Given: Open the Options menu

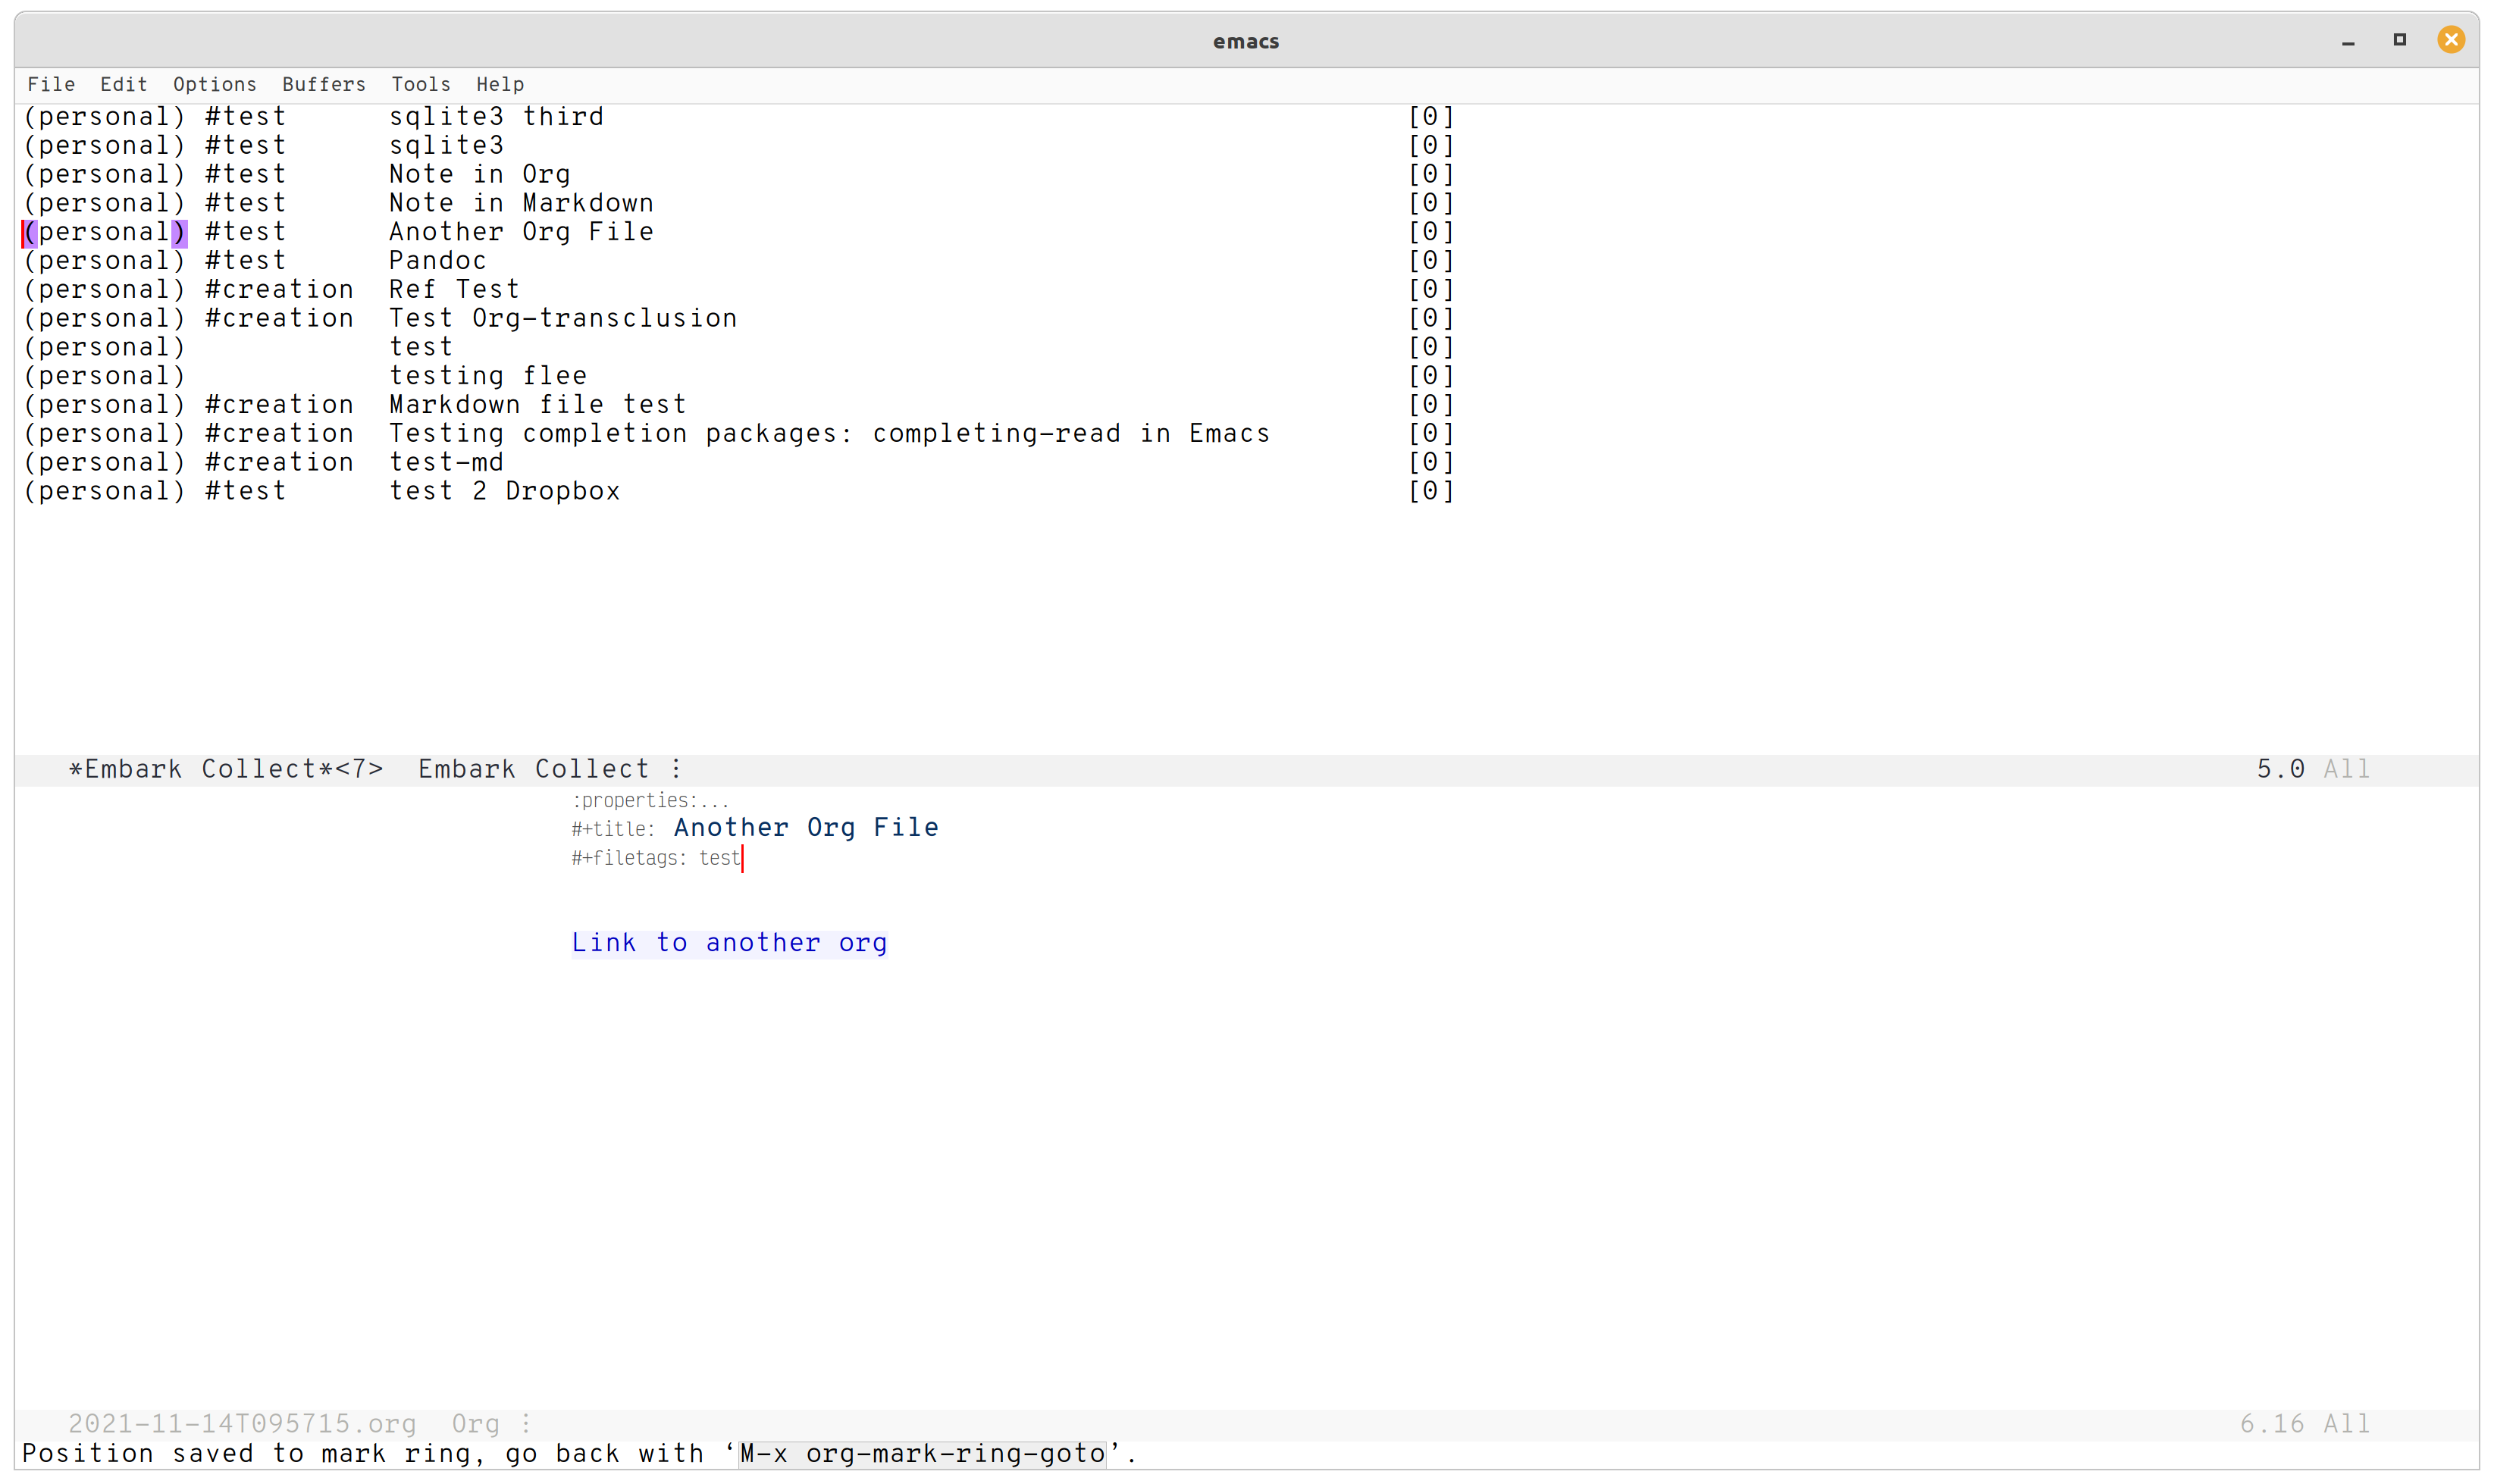Looking at the screenshot, I should point(214,85).
